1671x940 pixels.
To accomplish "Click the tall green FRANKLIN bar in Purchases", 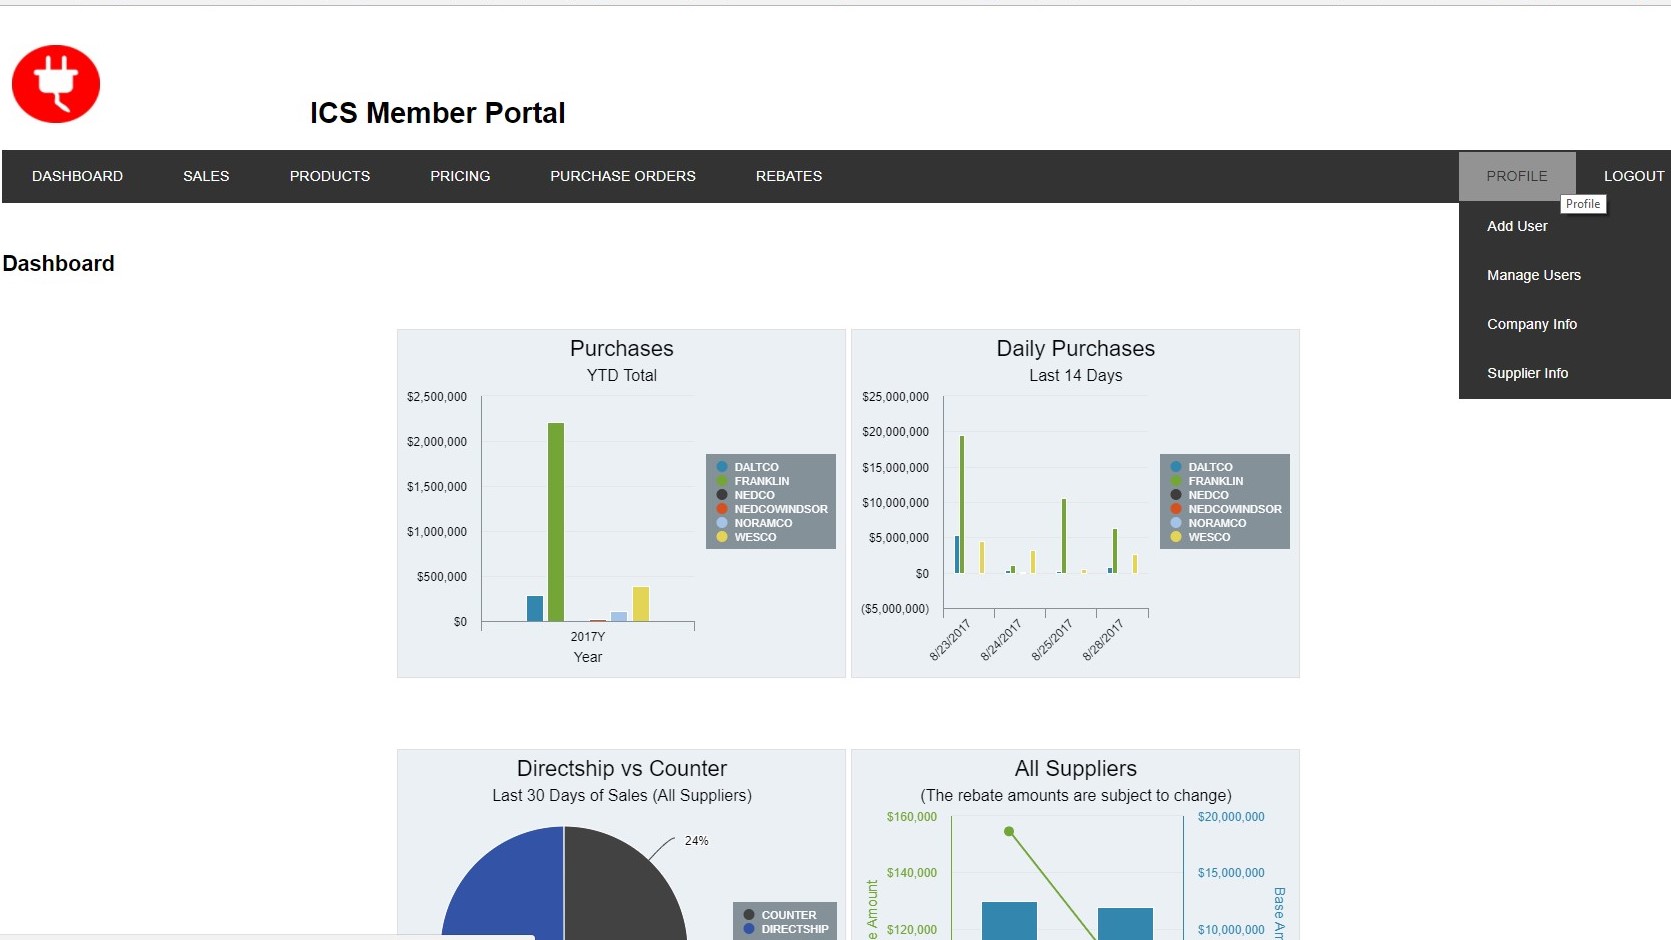I will point(556,522).
